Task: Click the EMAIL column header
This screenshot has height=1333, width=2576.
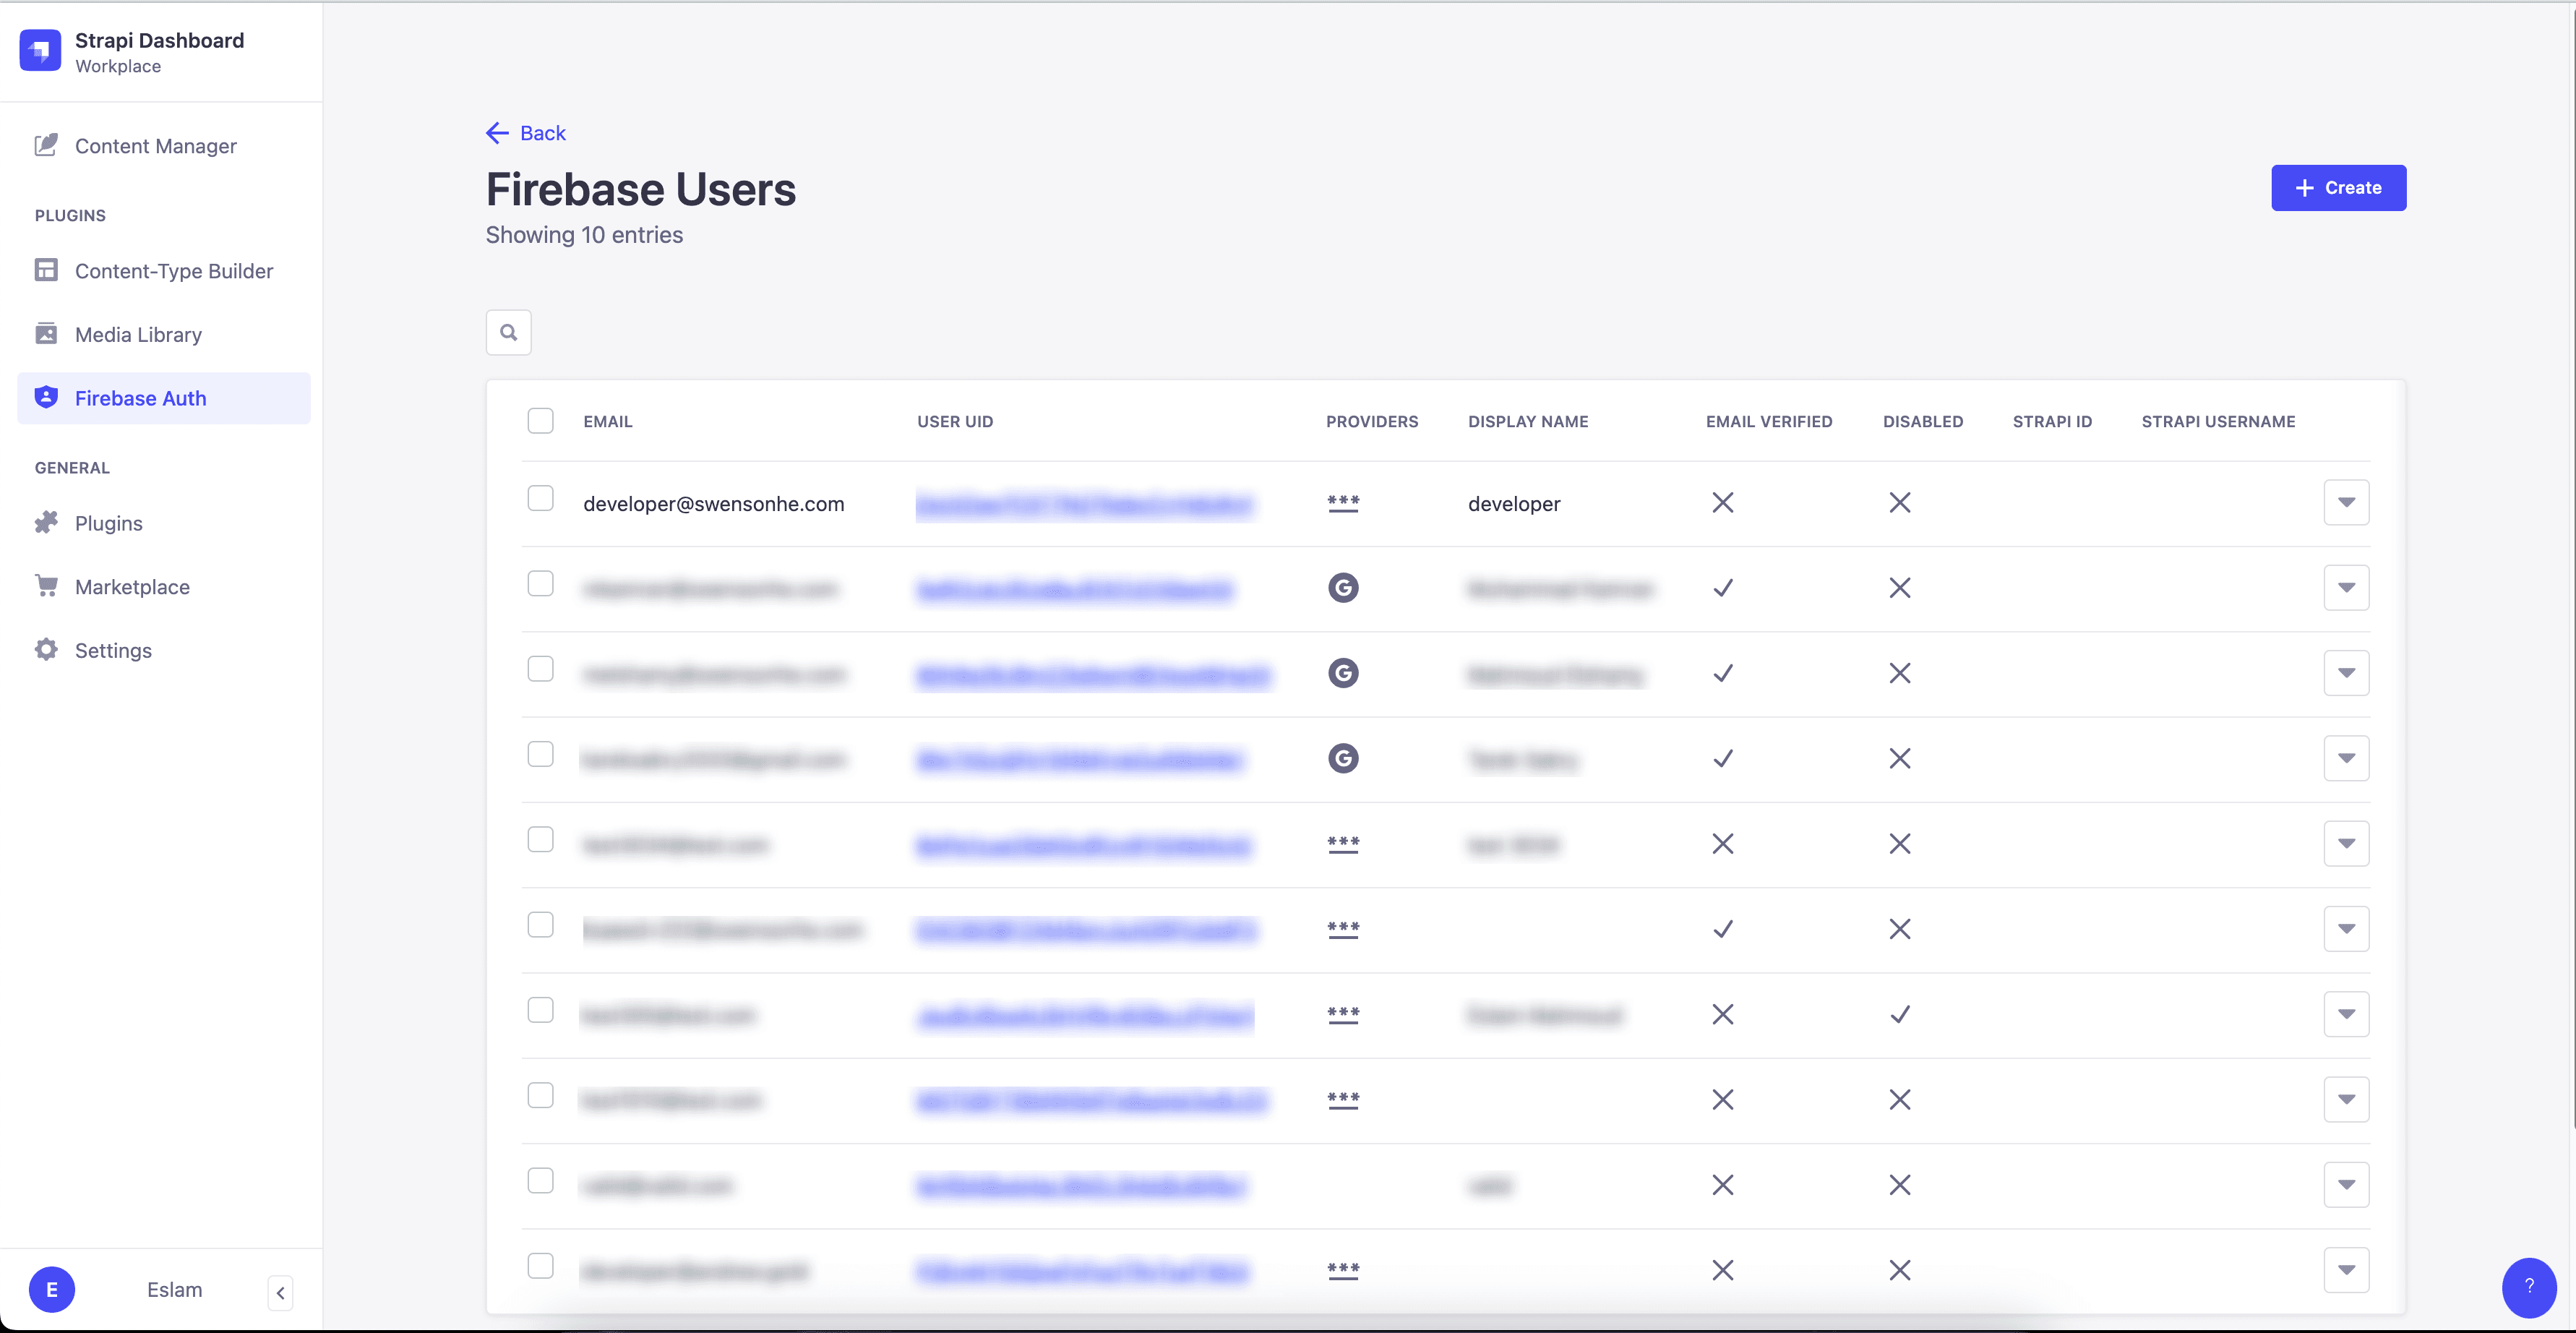Action: click(607, 421)
